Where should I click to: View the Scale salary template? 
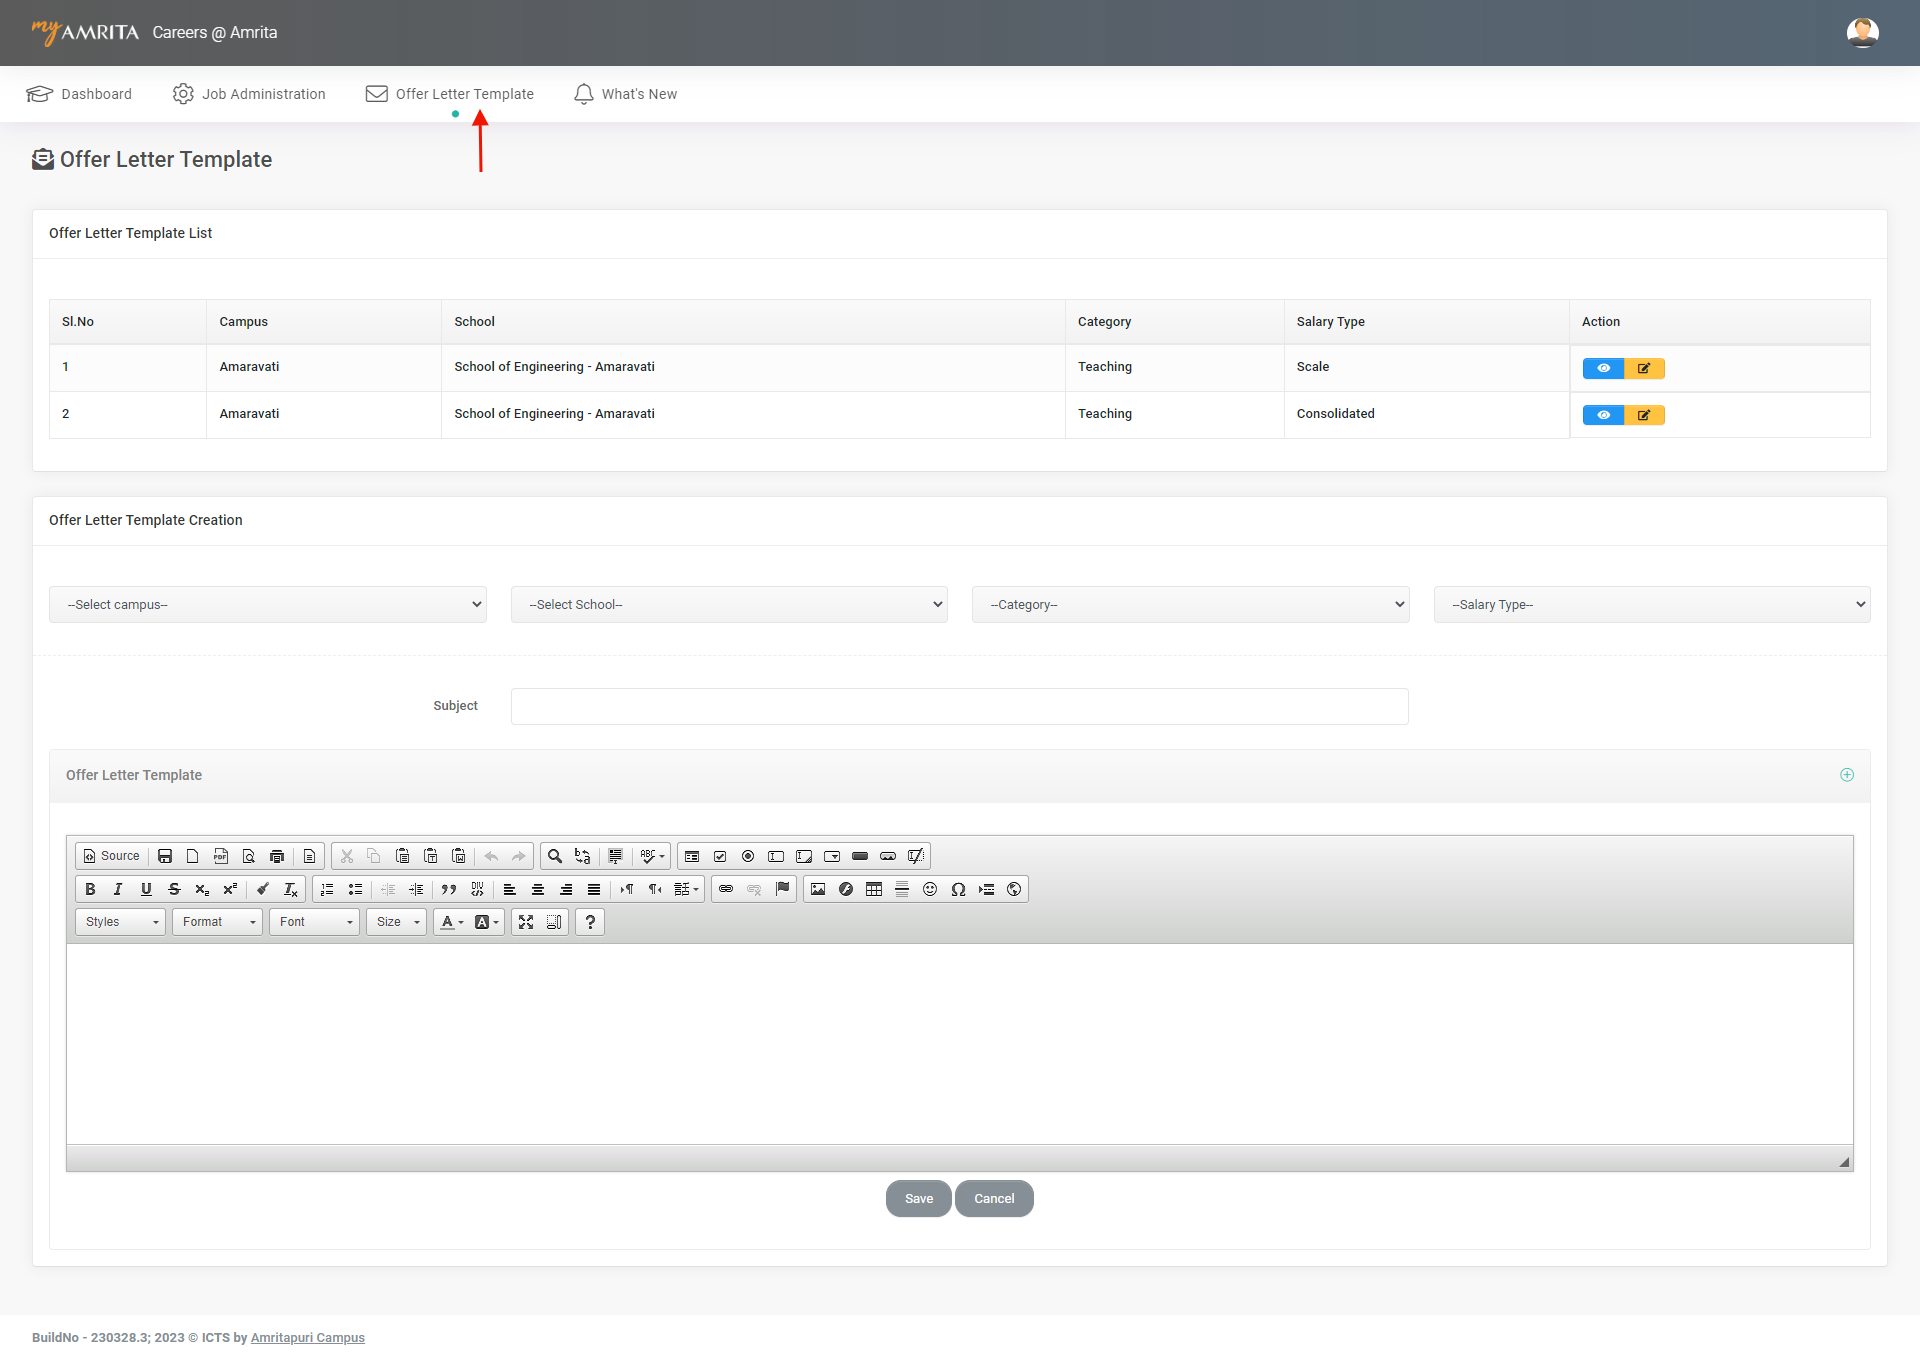click(x=1603, y=368)
